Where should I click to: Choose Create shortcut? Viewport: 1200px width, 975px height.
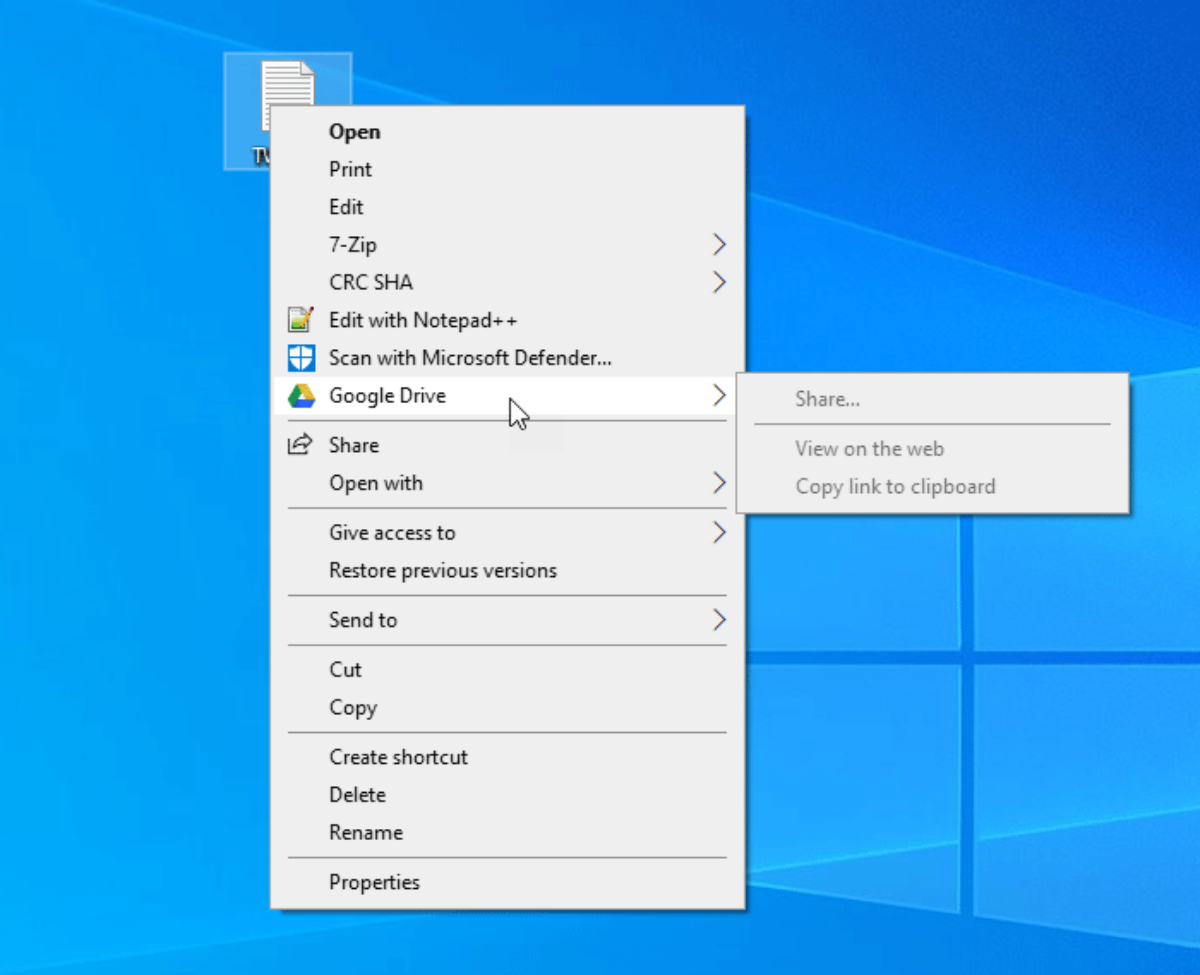pos(398,757)
